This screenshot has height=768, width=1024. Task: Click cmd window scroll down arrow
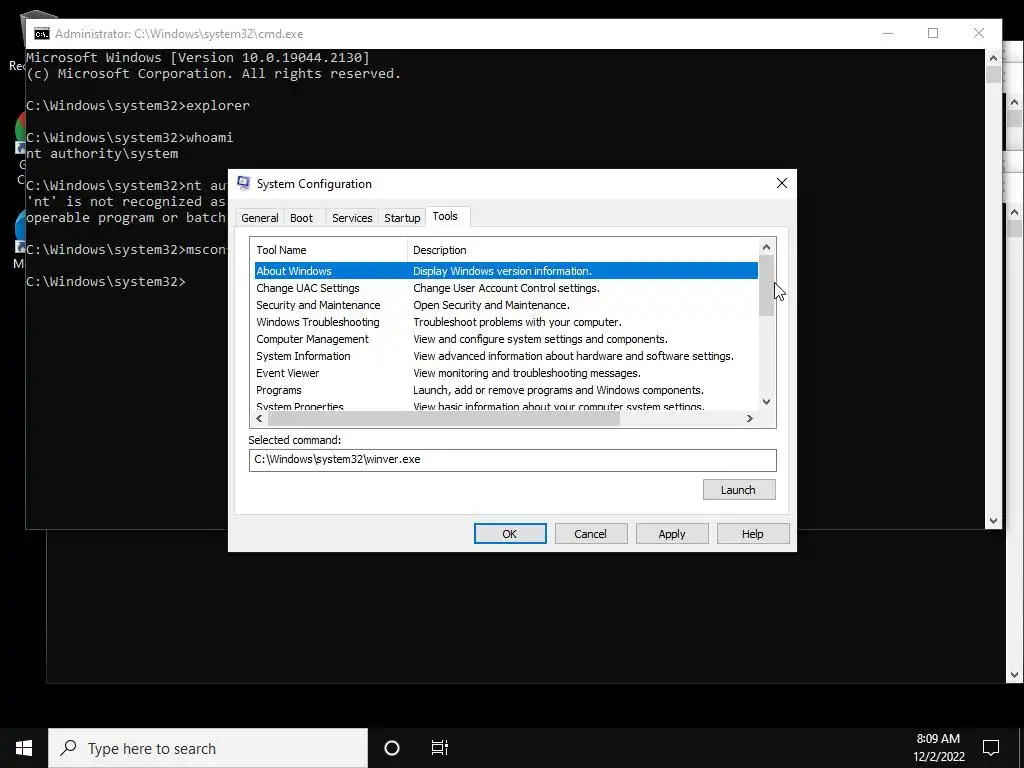point(993,520)
